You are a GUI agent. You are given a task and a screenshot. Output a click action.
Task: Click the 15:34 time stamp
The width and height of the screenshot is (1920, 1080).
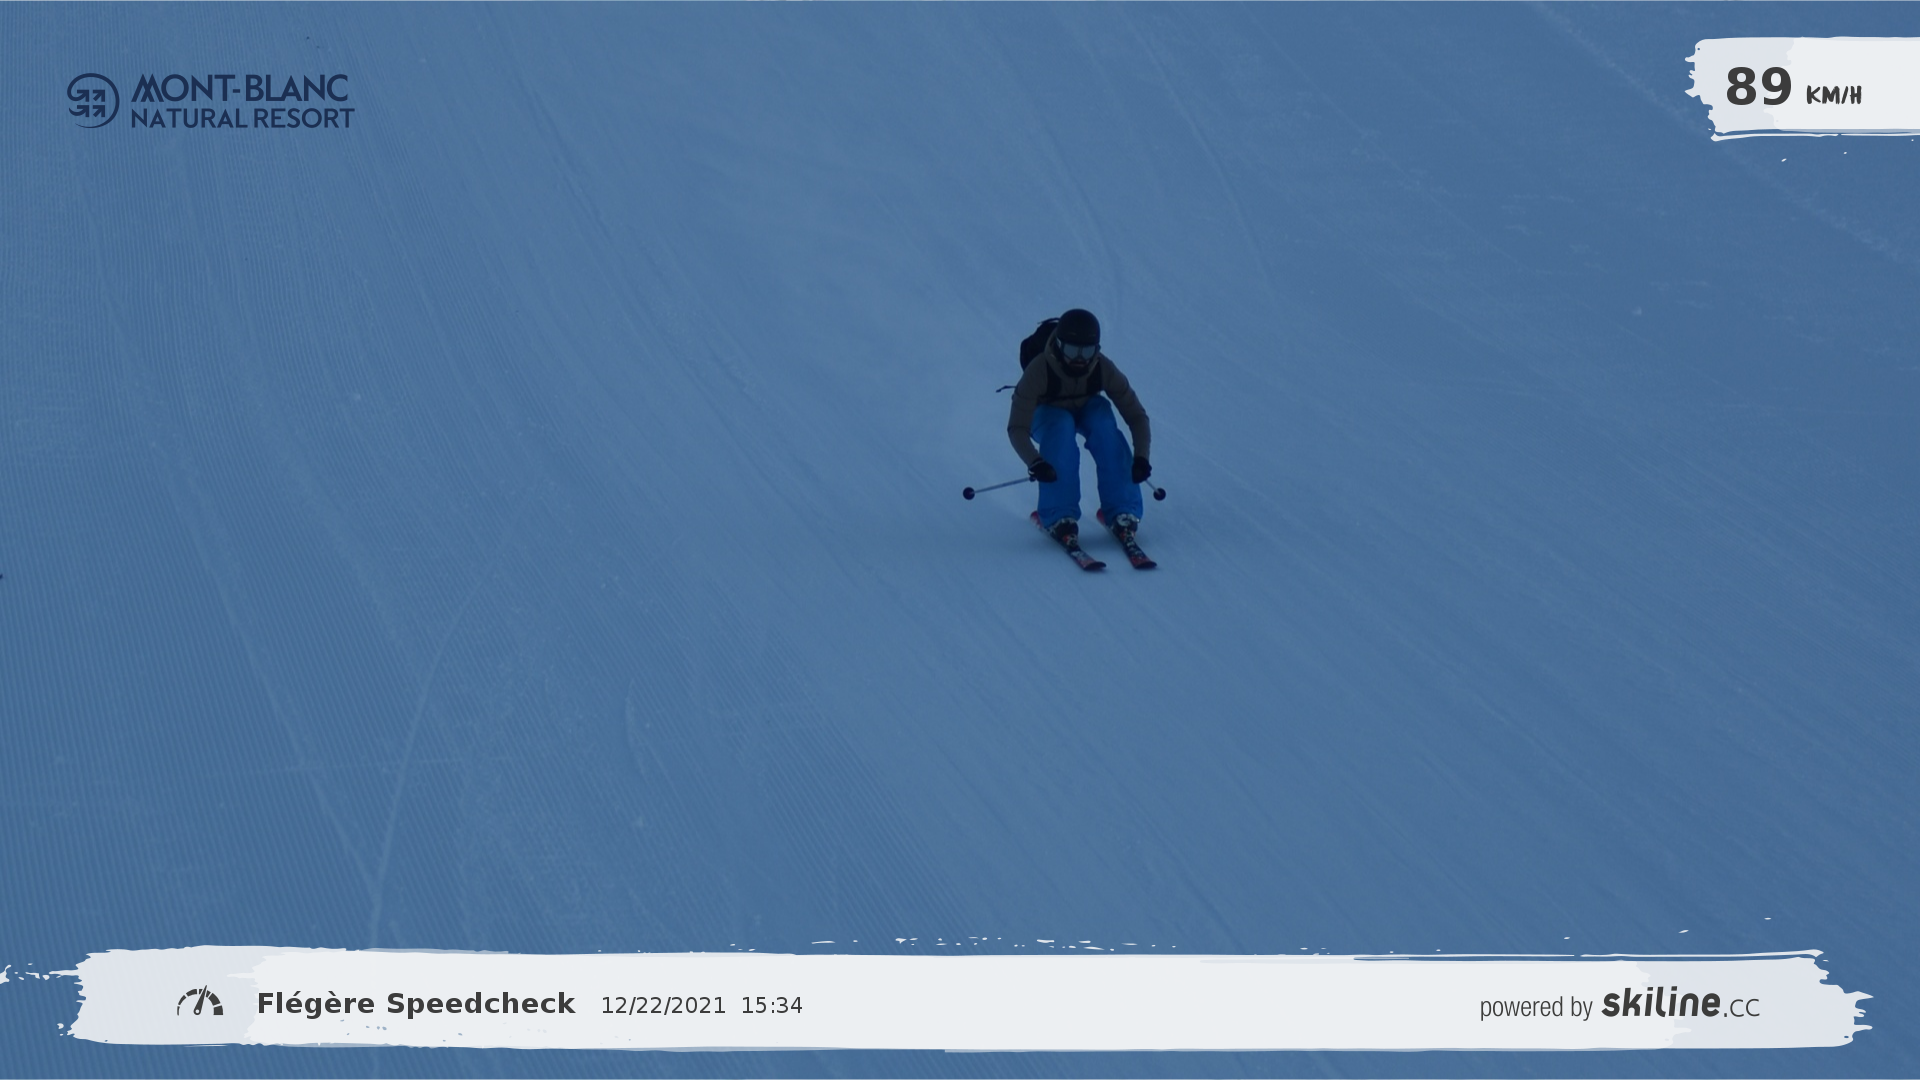point(771,1006)
